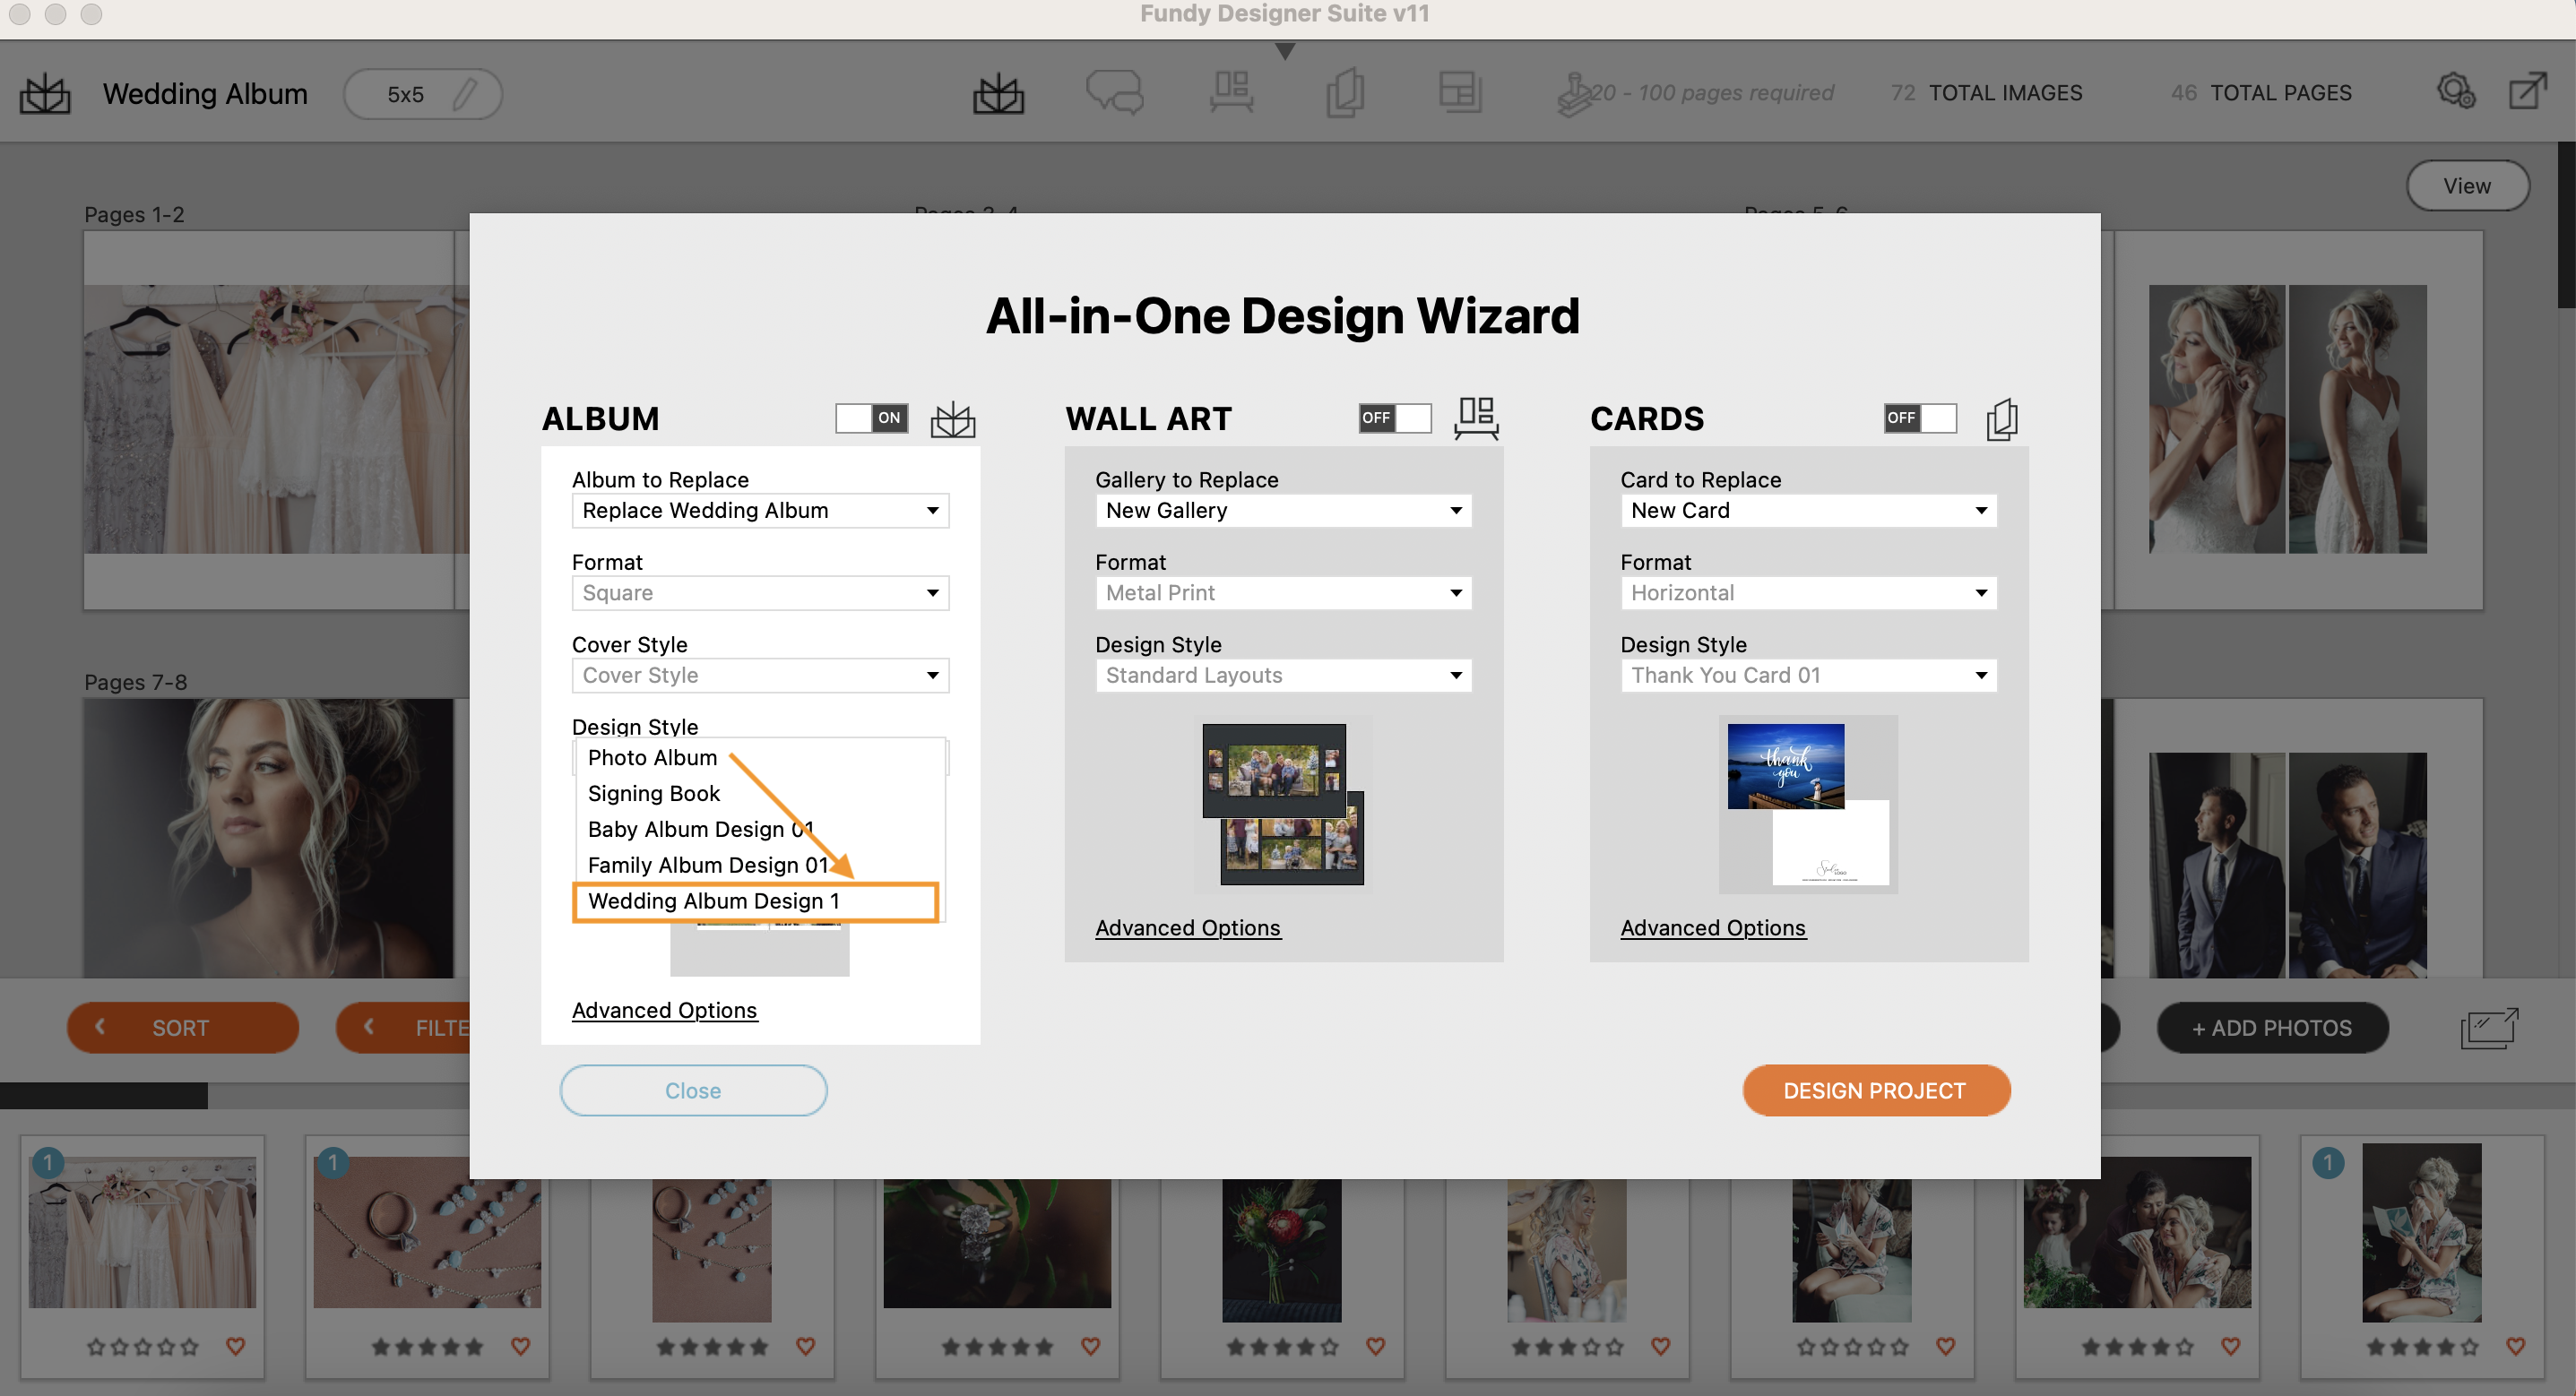Click heart under last thumbnail on right

point(2515,1346)
